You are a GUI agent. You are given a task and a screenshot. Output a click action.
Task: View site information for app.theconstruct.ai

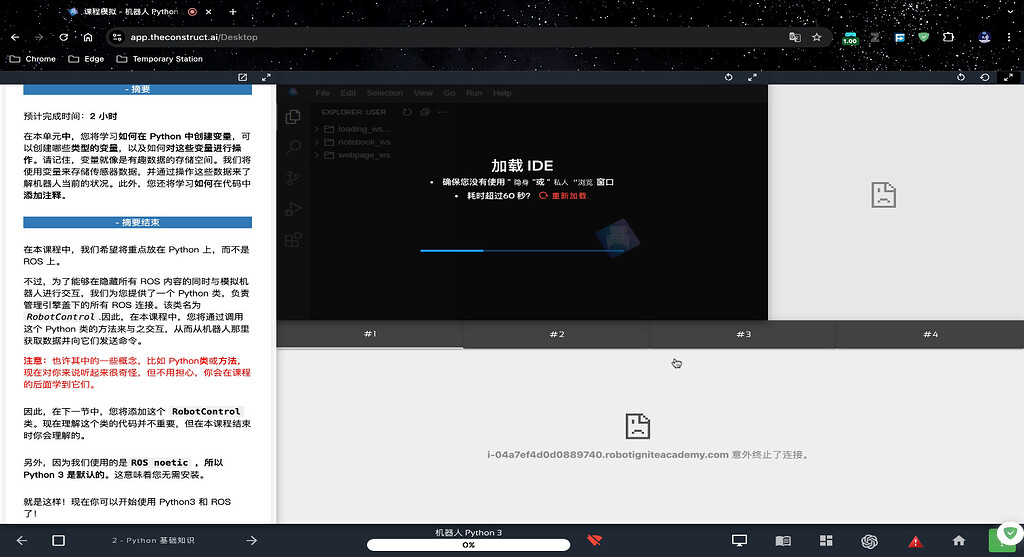pyautogui.click(x=117, y=37)
